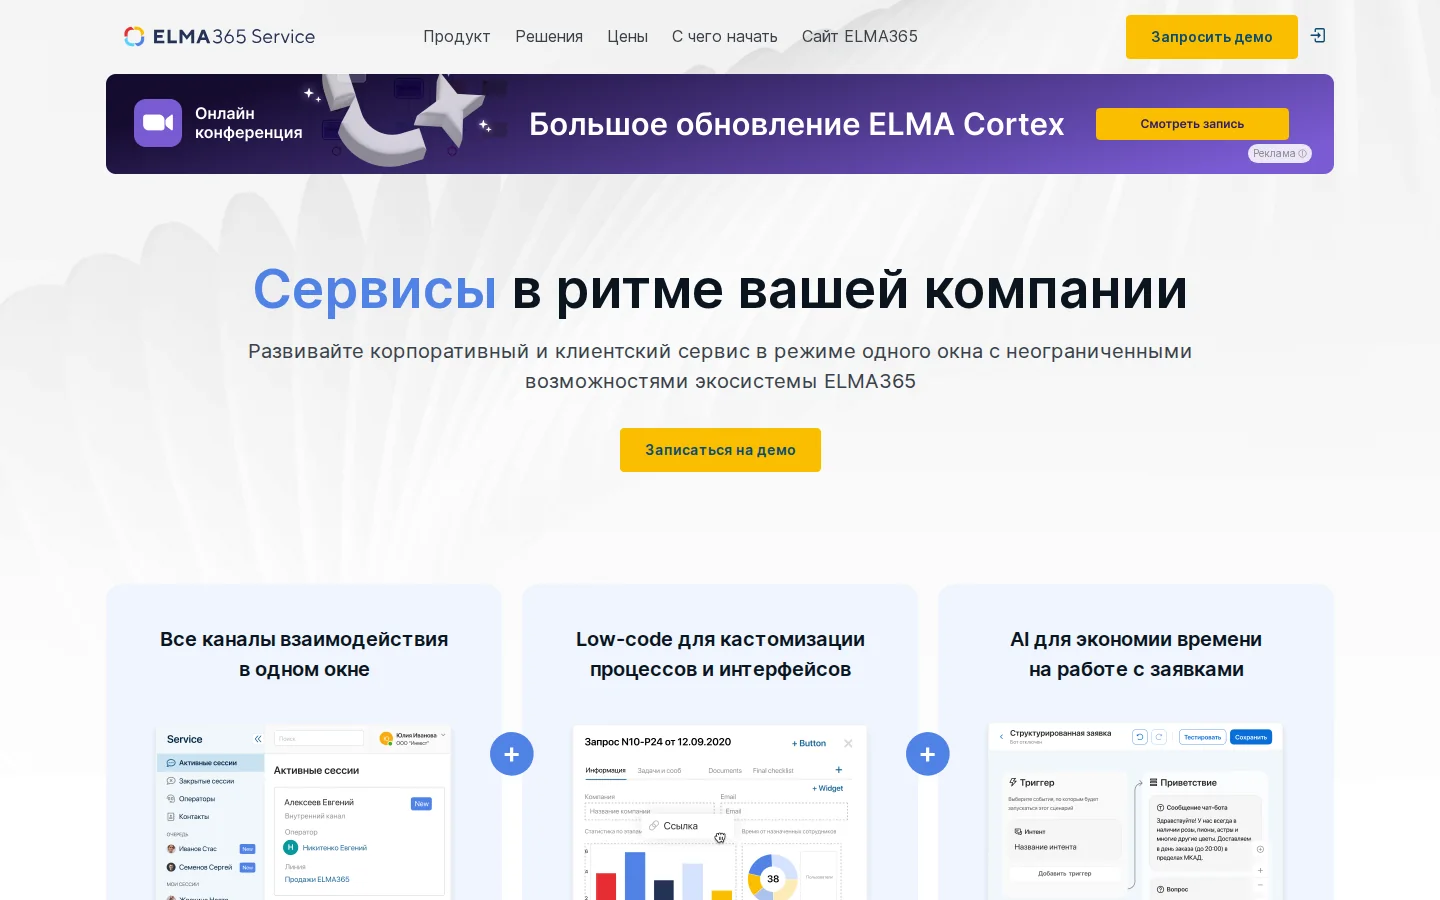Click the search field in Service illustration
1440x900 pixels.
pyautogui.click(x=319, y=738)
